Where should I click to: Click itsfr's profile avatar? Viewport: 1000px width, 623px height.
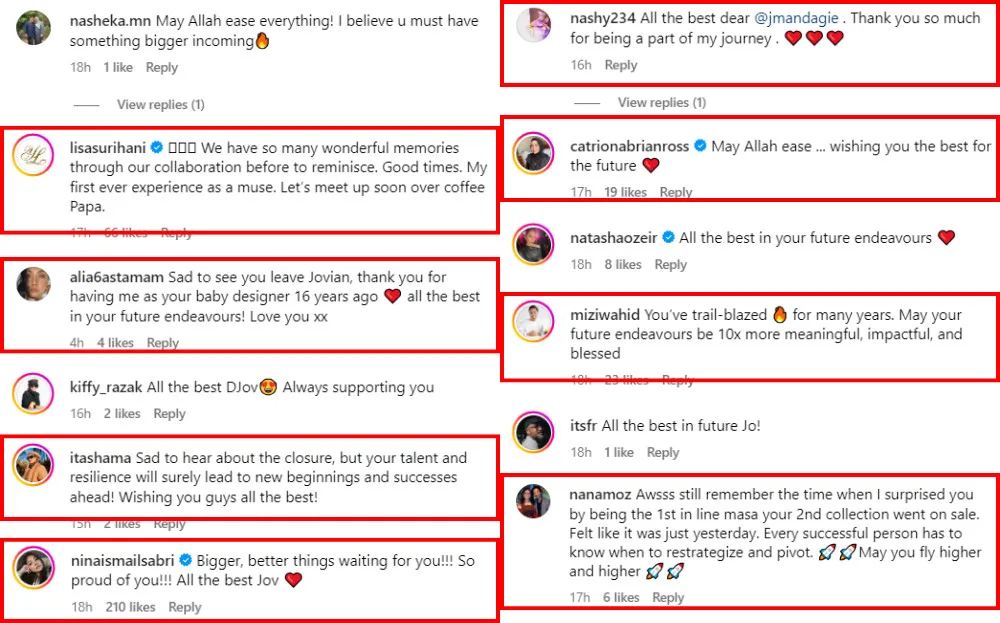pos(534,432)
